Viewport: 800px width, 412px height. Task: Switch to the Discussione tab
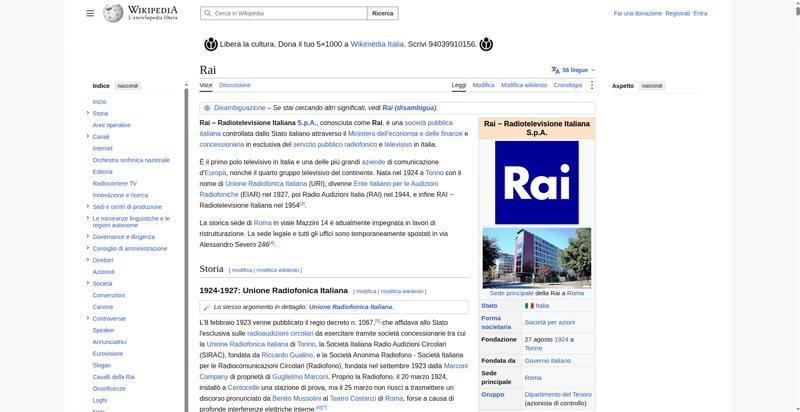(x=235, y=85)
